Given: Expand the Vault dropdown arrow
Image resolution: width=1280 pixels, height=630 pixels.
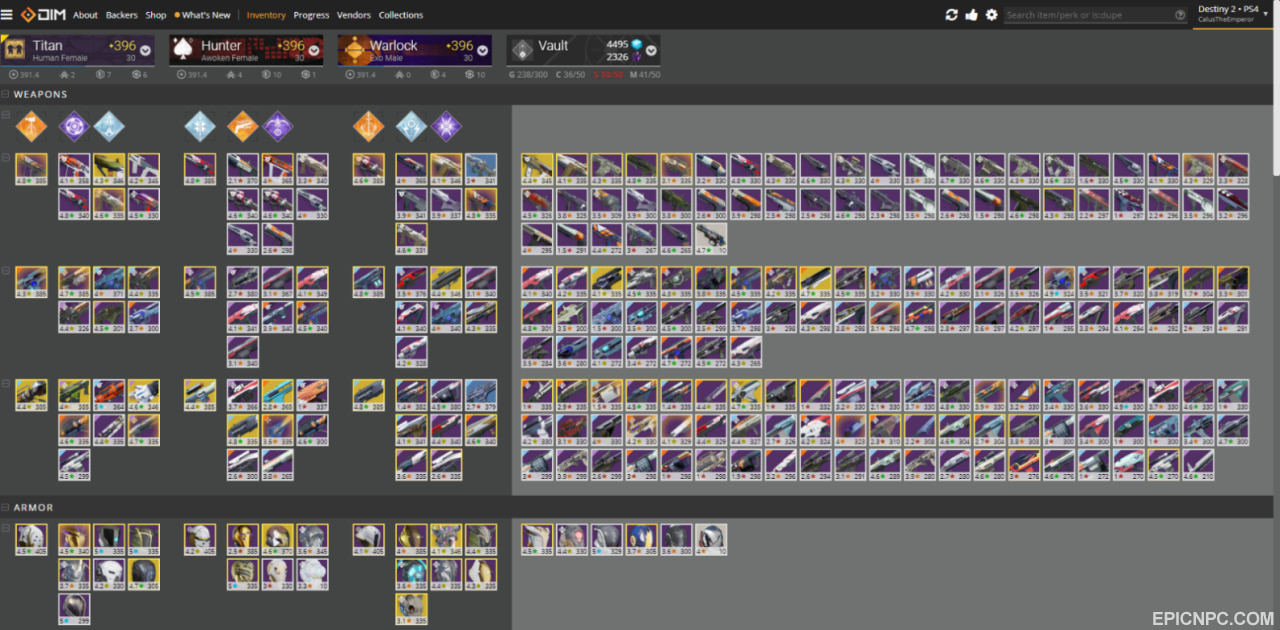Looking at the screenshot, I should pos(651,50).
